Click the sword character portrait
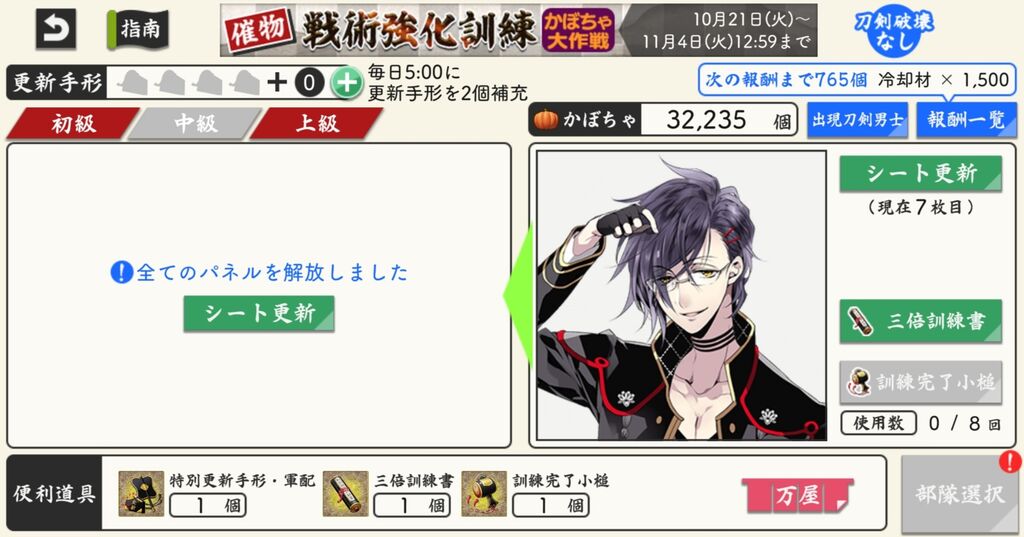Viewport: 1024px width, 537px height. (x=681, y=295)
